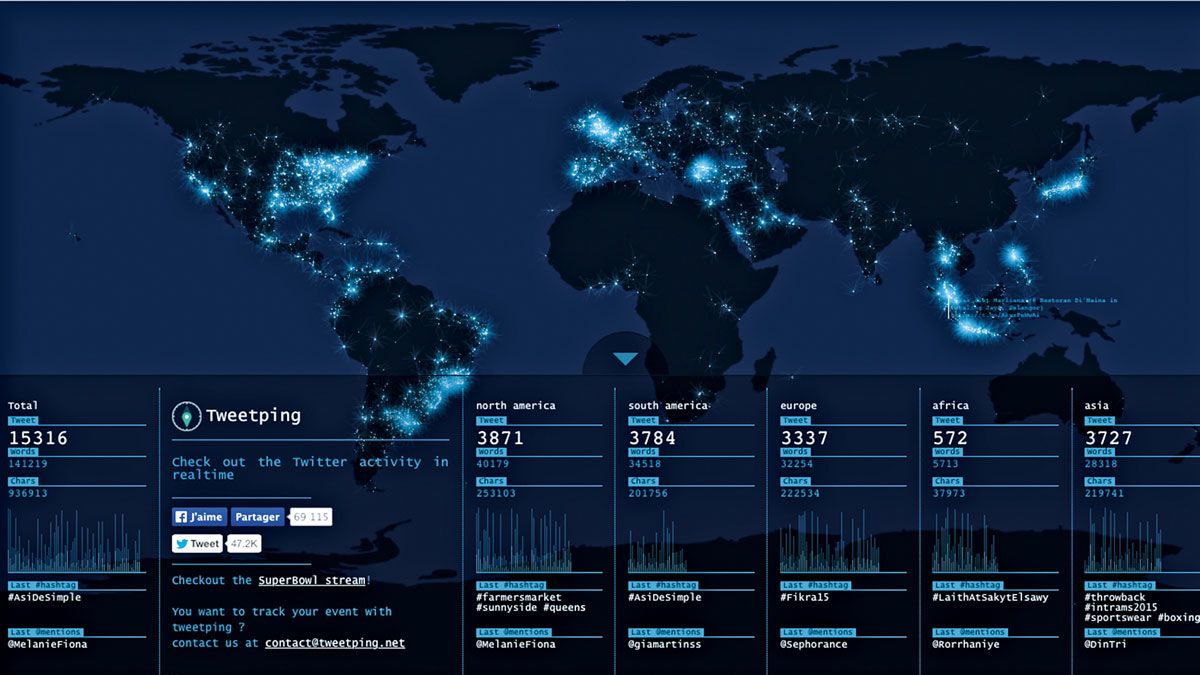This screenshot has width=1200, height=675.
Task: Click the #sportswear hashtag
Action: [1118, 618]
